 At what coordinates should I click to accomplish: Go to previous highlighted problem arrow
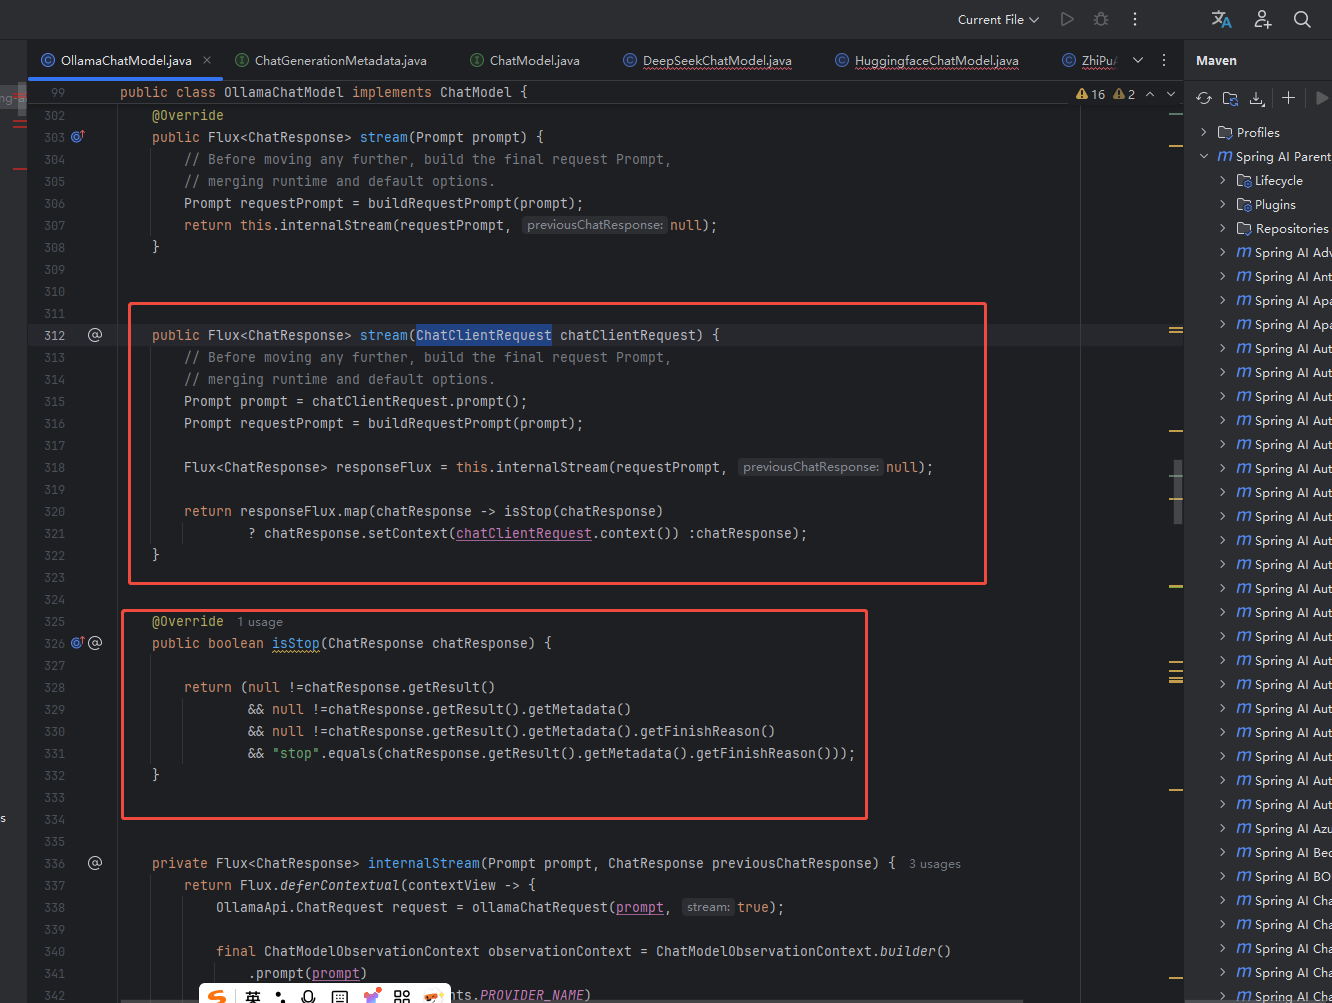pos(1150,94)
